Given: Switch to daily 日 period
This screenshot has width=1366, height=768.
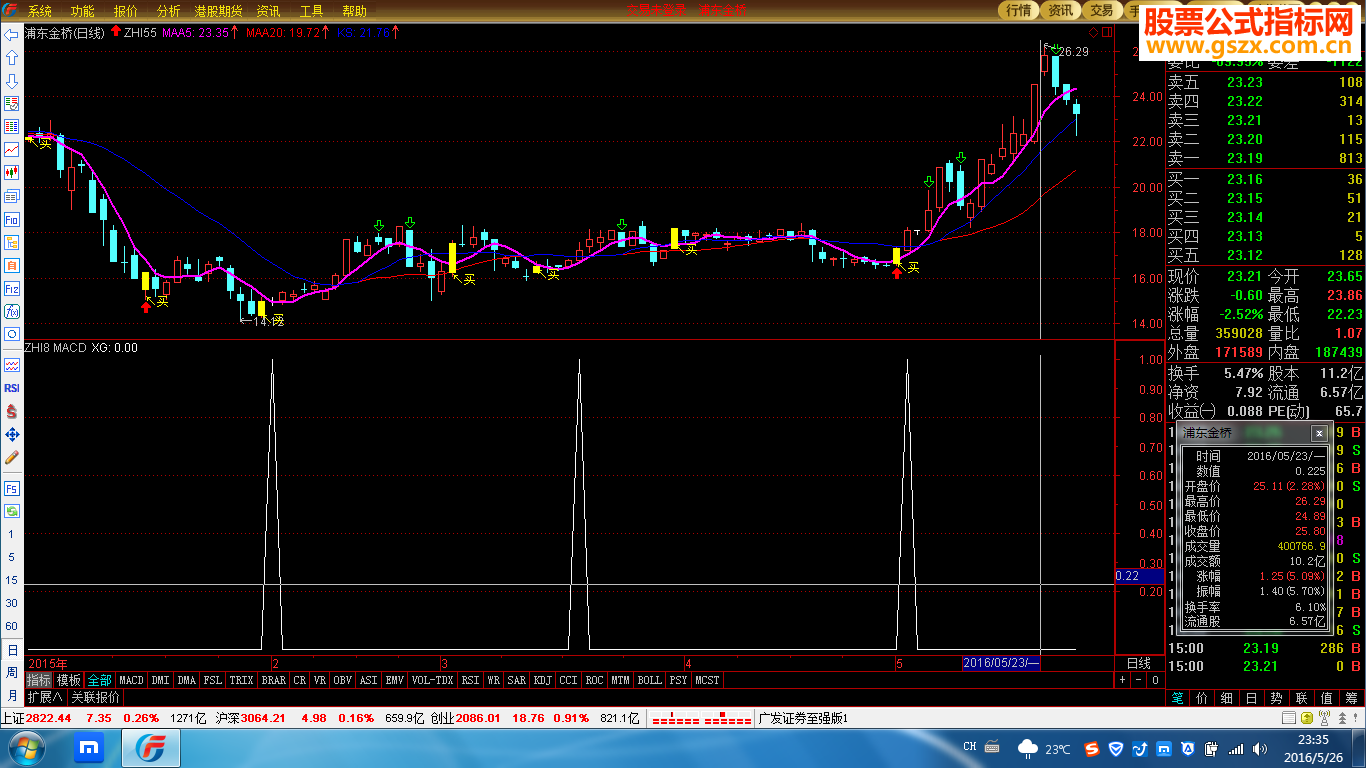Looking at the screenshot, I should 12,649.
